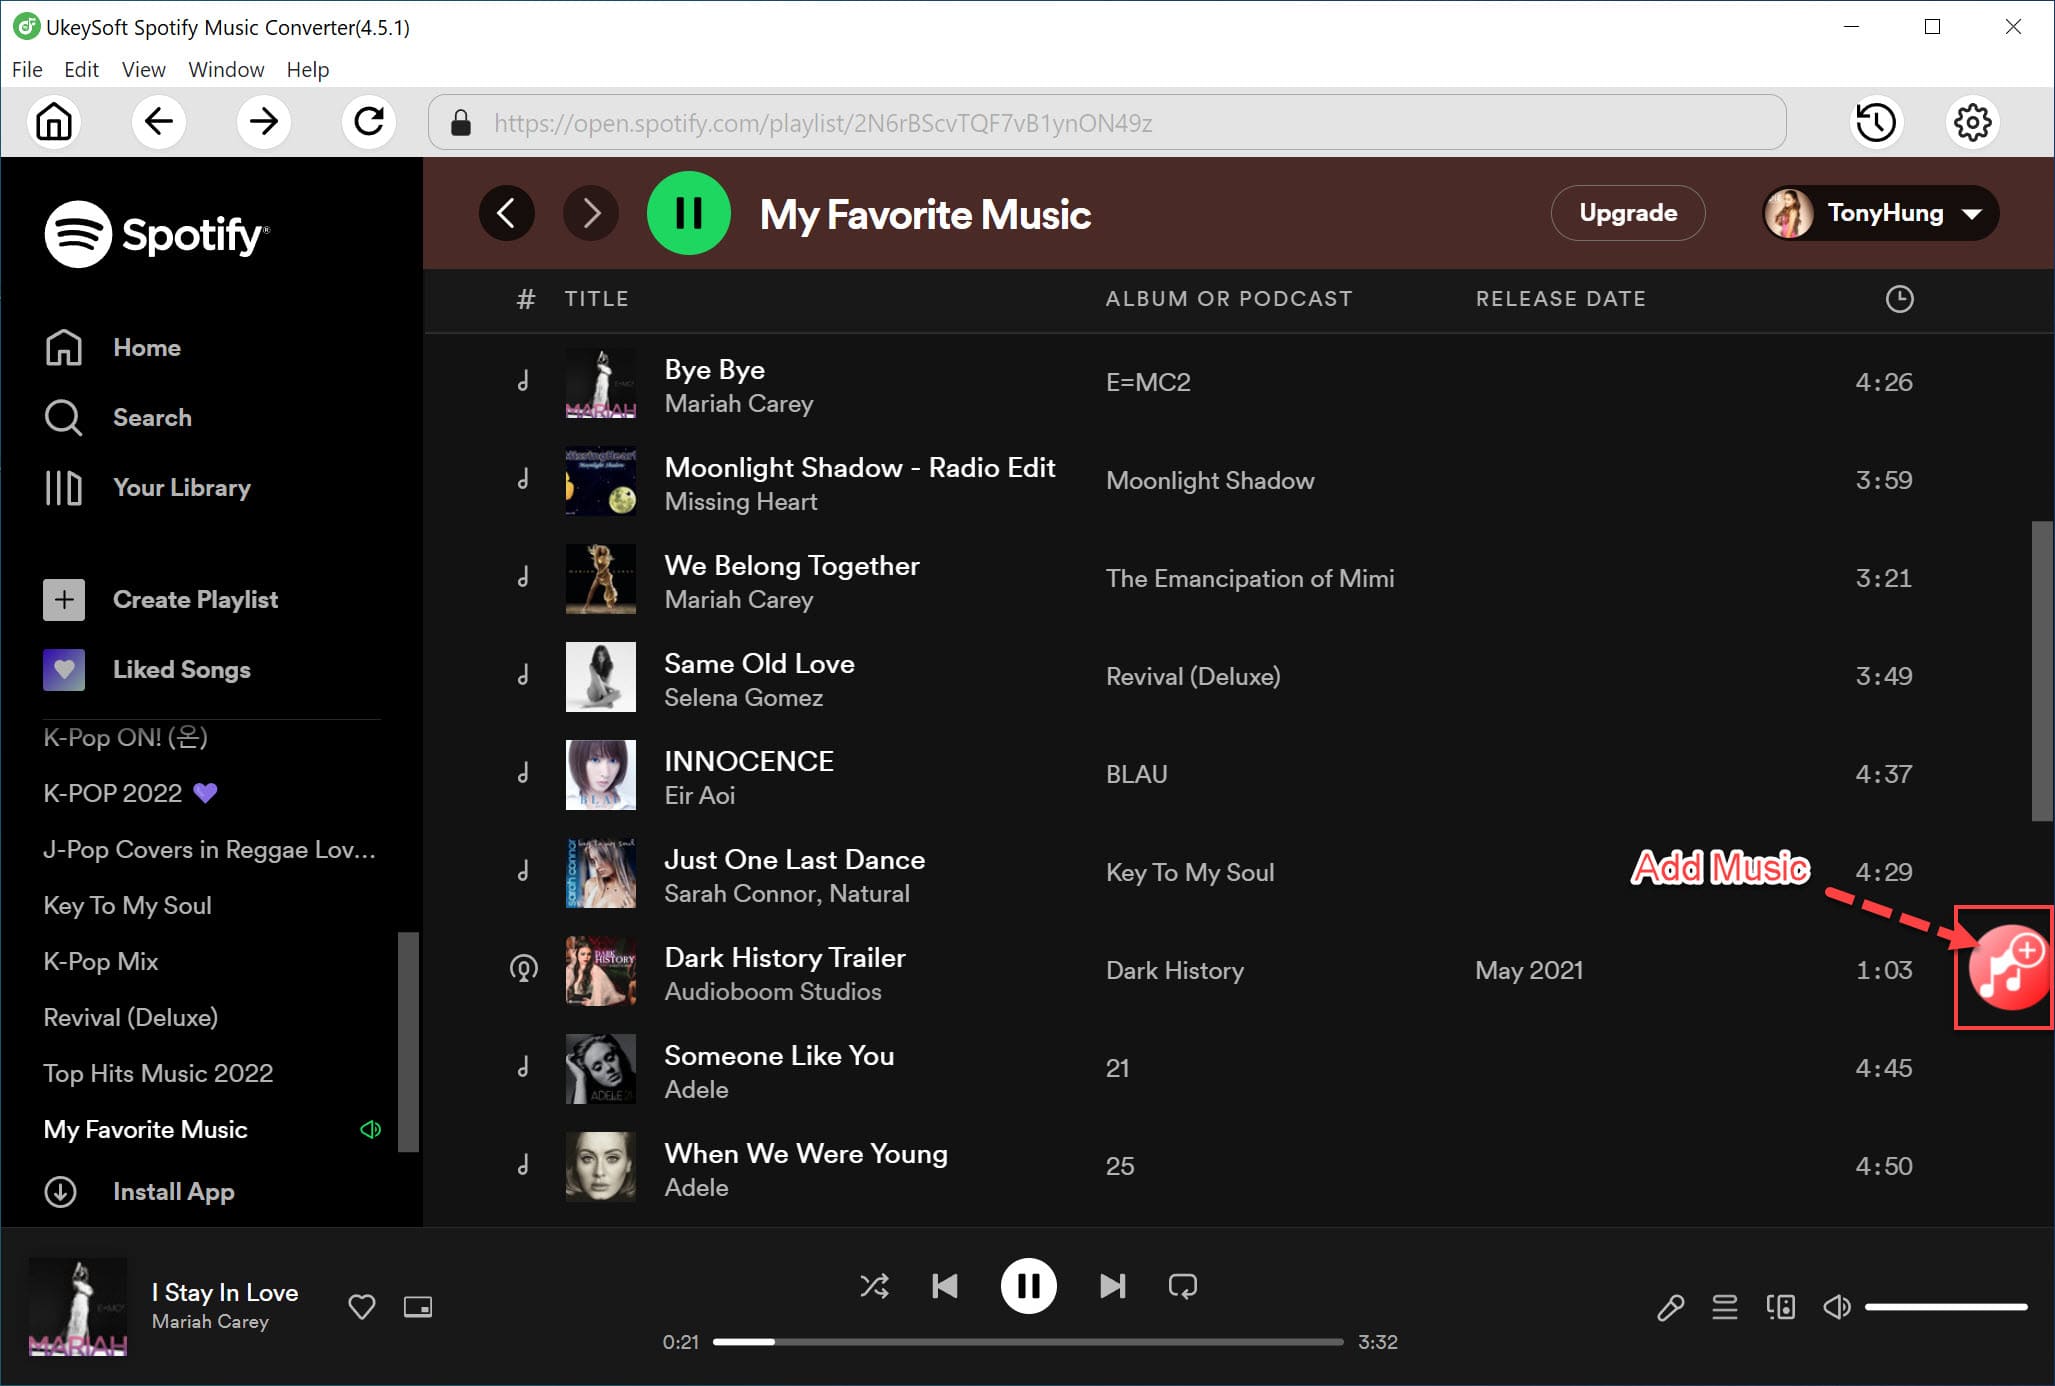Click the shuffle playback icon

874,1285
